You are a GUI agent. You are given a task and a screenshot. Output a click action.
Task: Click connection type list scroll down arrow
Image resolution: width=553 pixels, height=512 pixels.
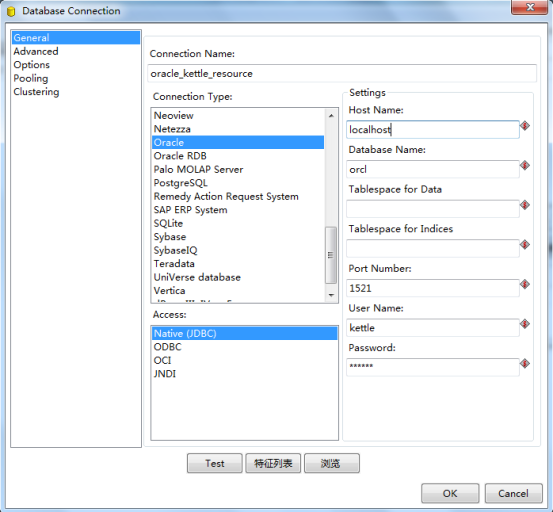(x=331, y=295)
